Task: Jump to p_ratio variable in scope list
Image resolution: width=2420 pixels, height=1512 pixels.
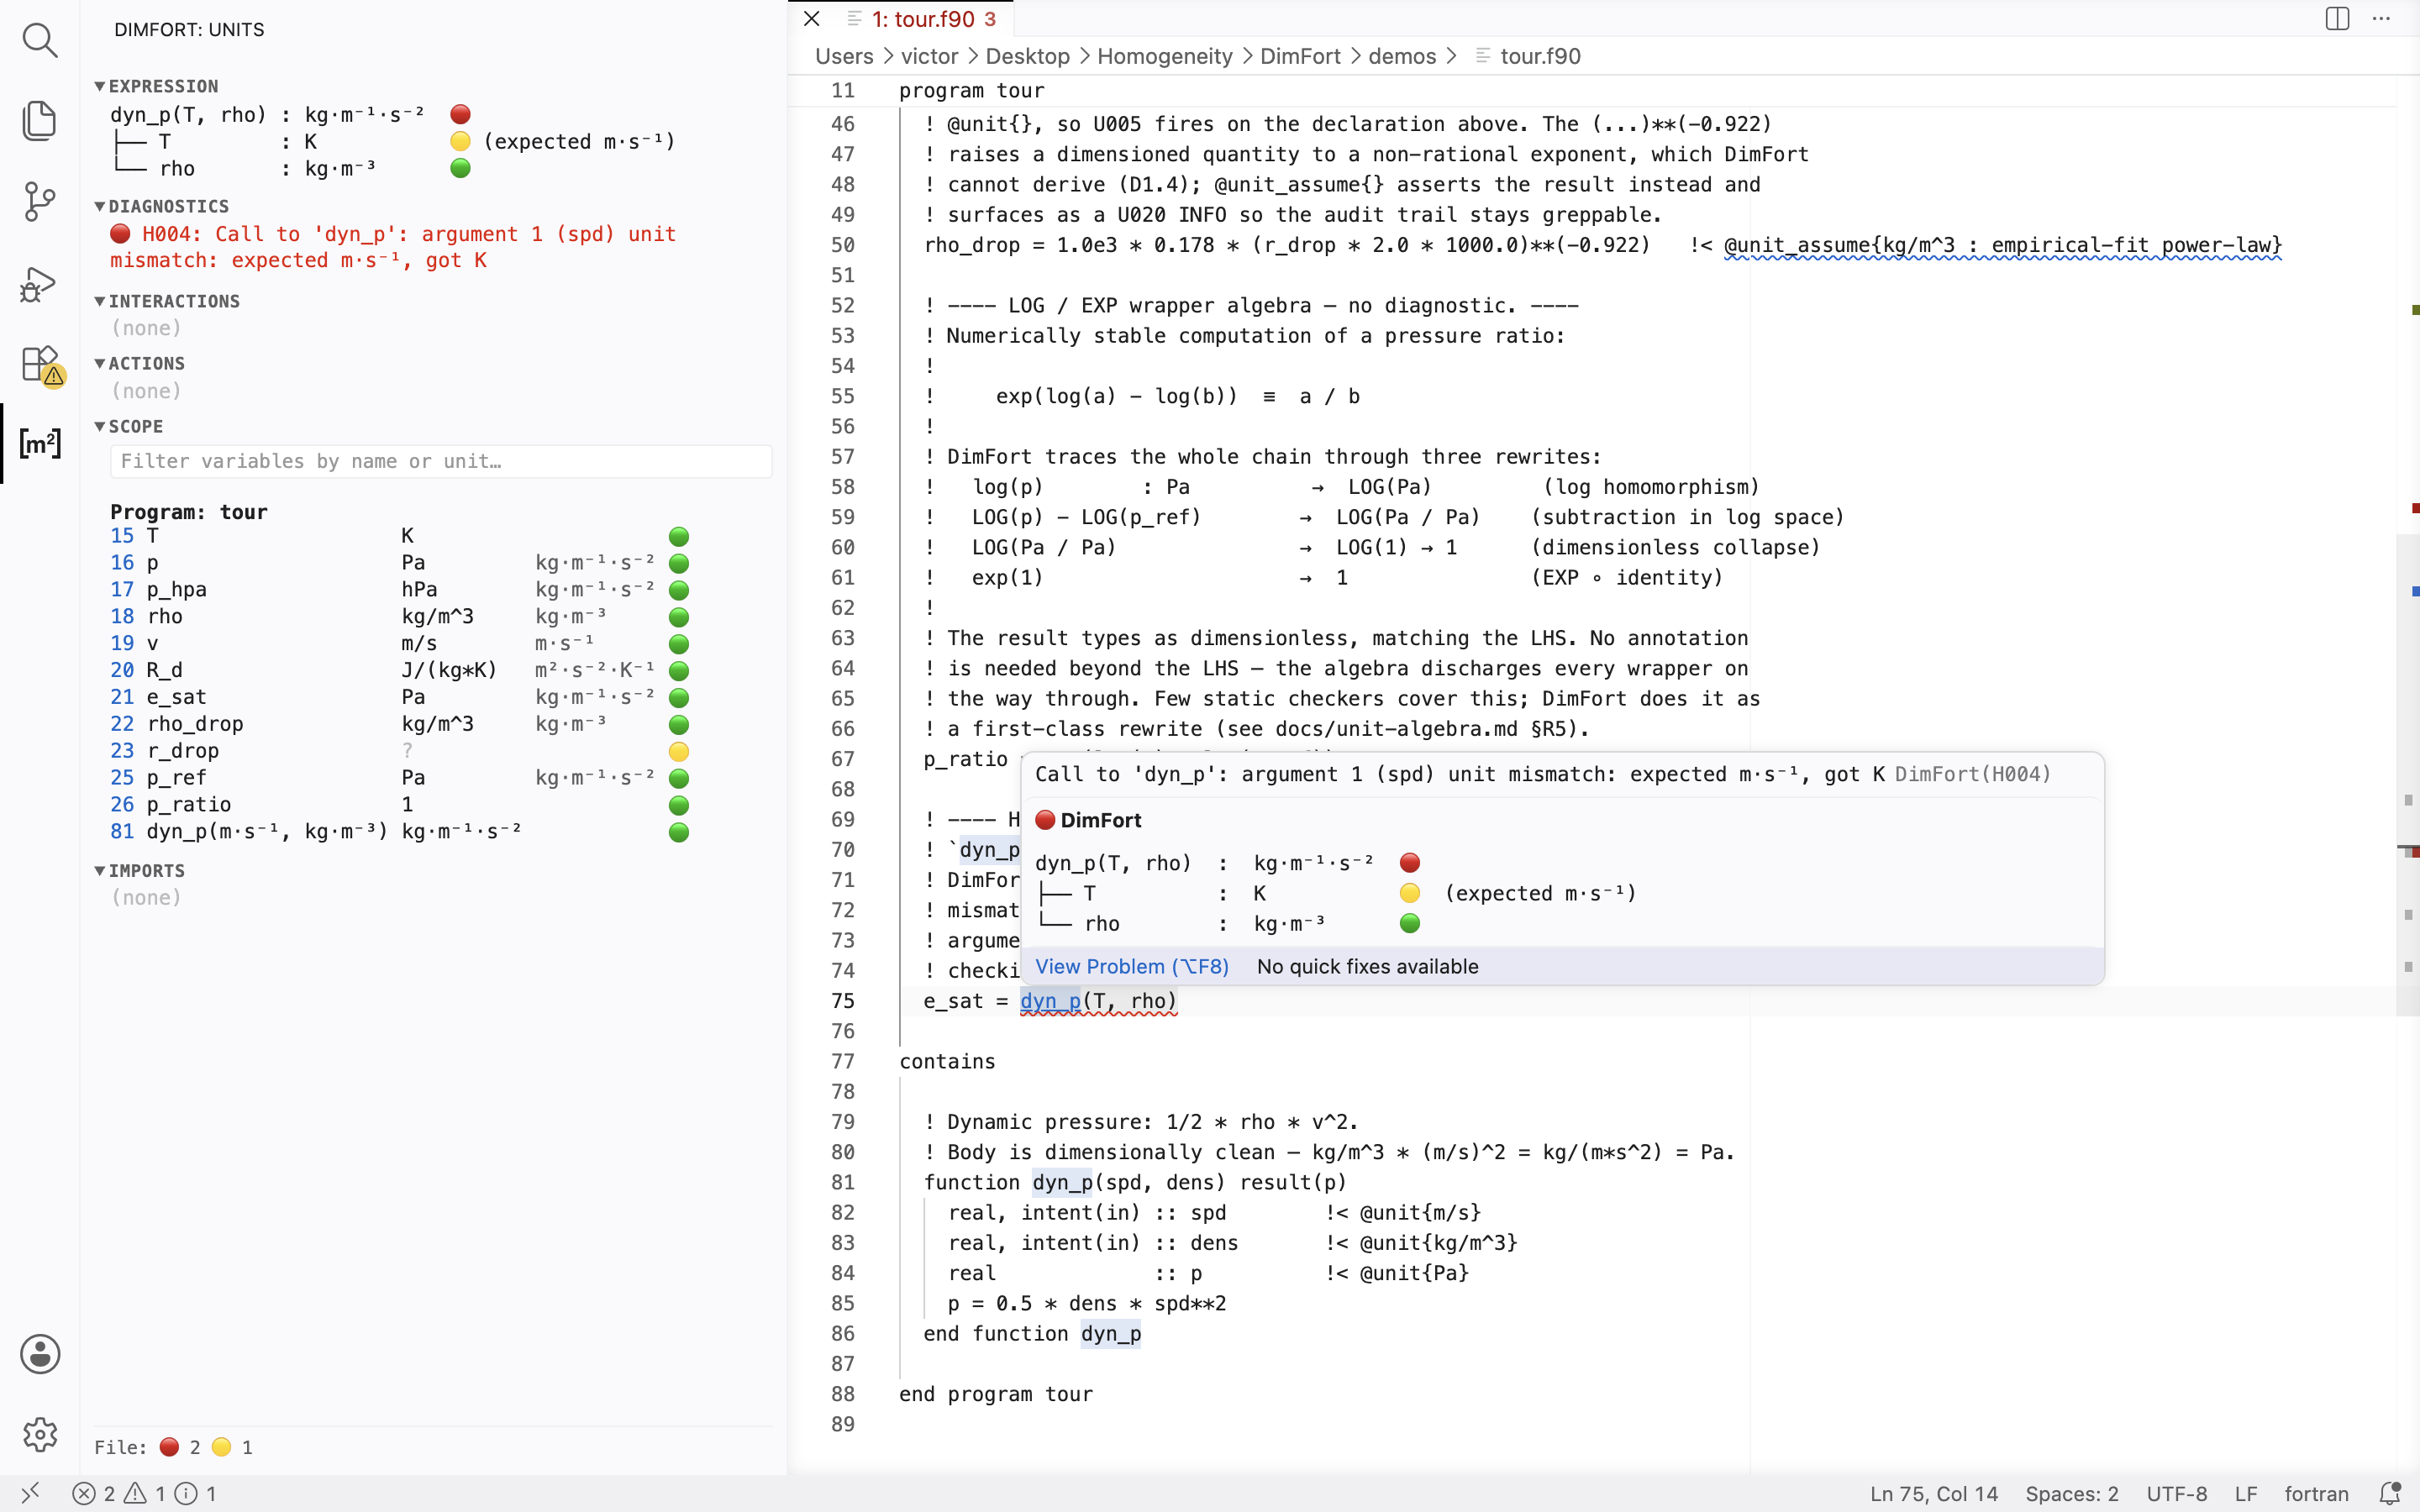Action: tap(400, 805)
